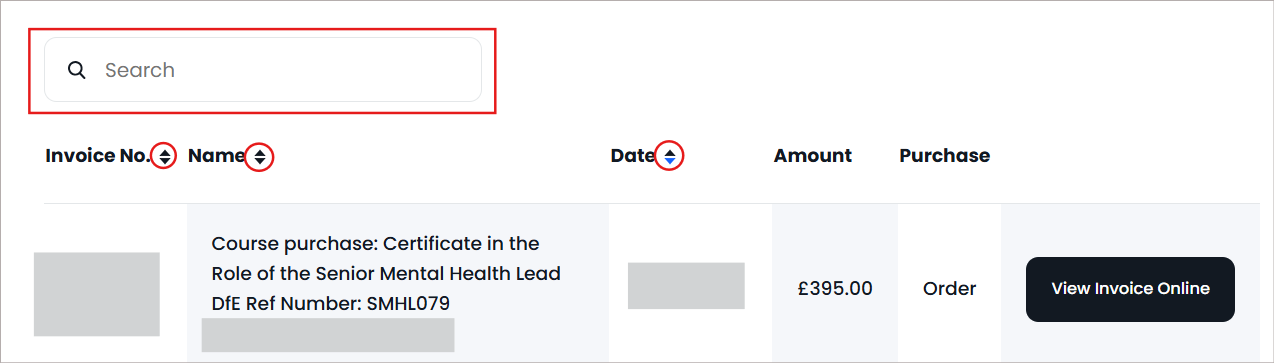Click the greyed-out invoice number cell
1274x363 pixels.
tap(96, 294)
